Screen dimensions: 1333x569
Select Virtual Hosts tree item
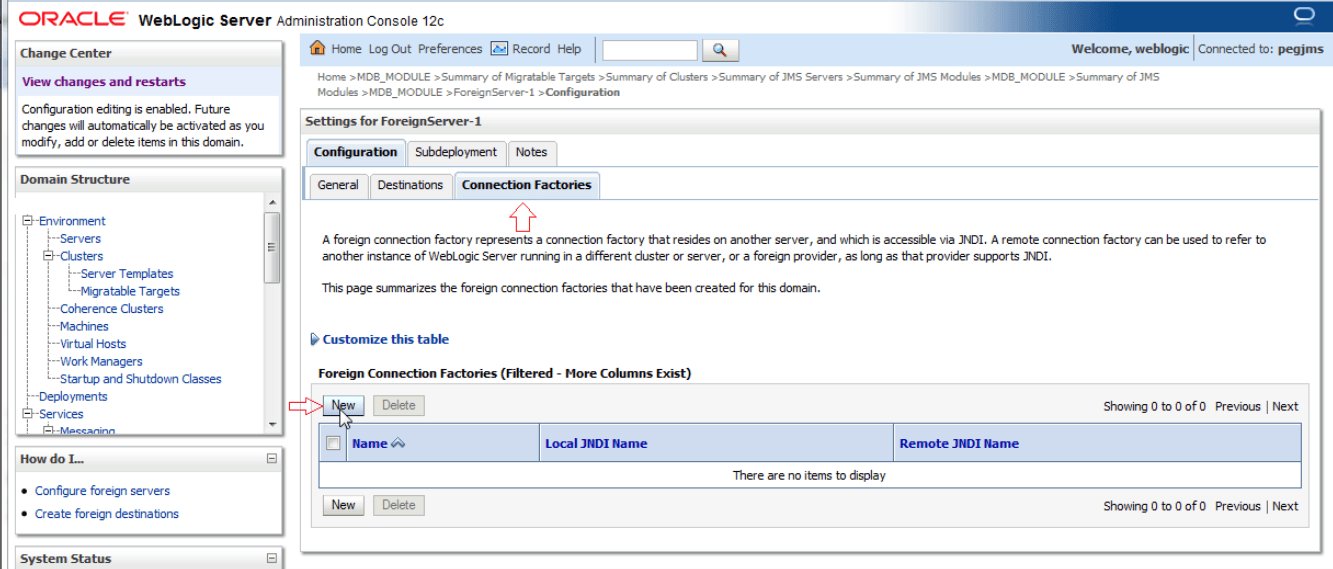tap(93, 344)
